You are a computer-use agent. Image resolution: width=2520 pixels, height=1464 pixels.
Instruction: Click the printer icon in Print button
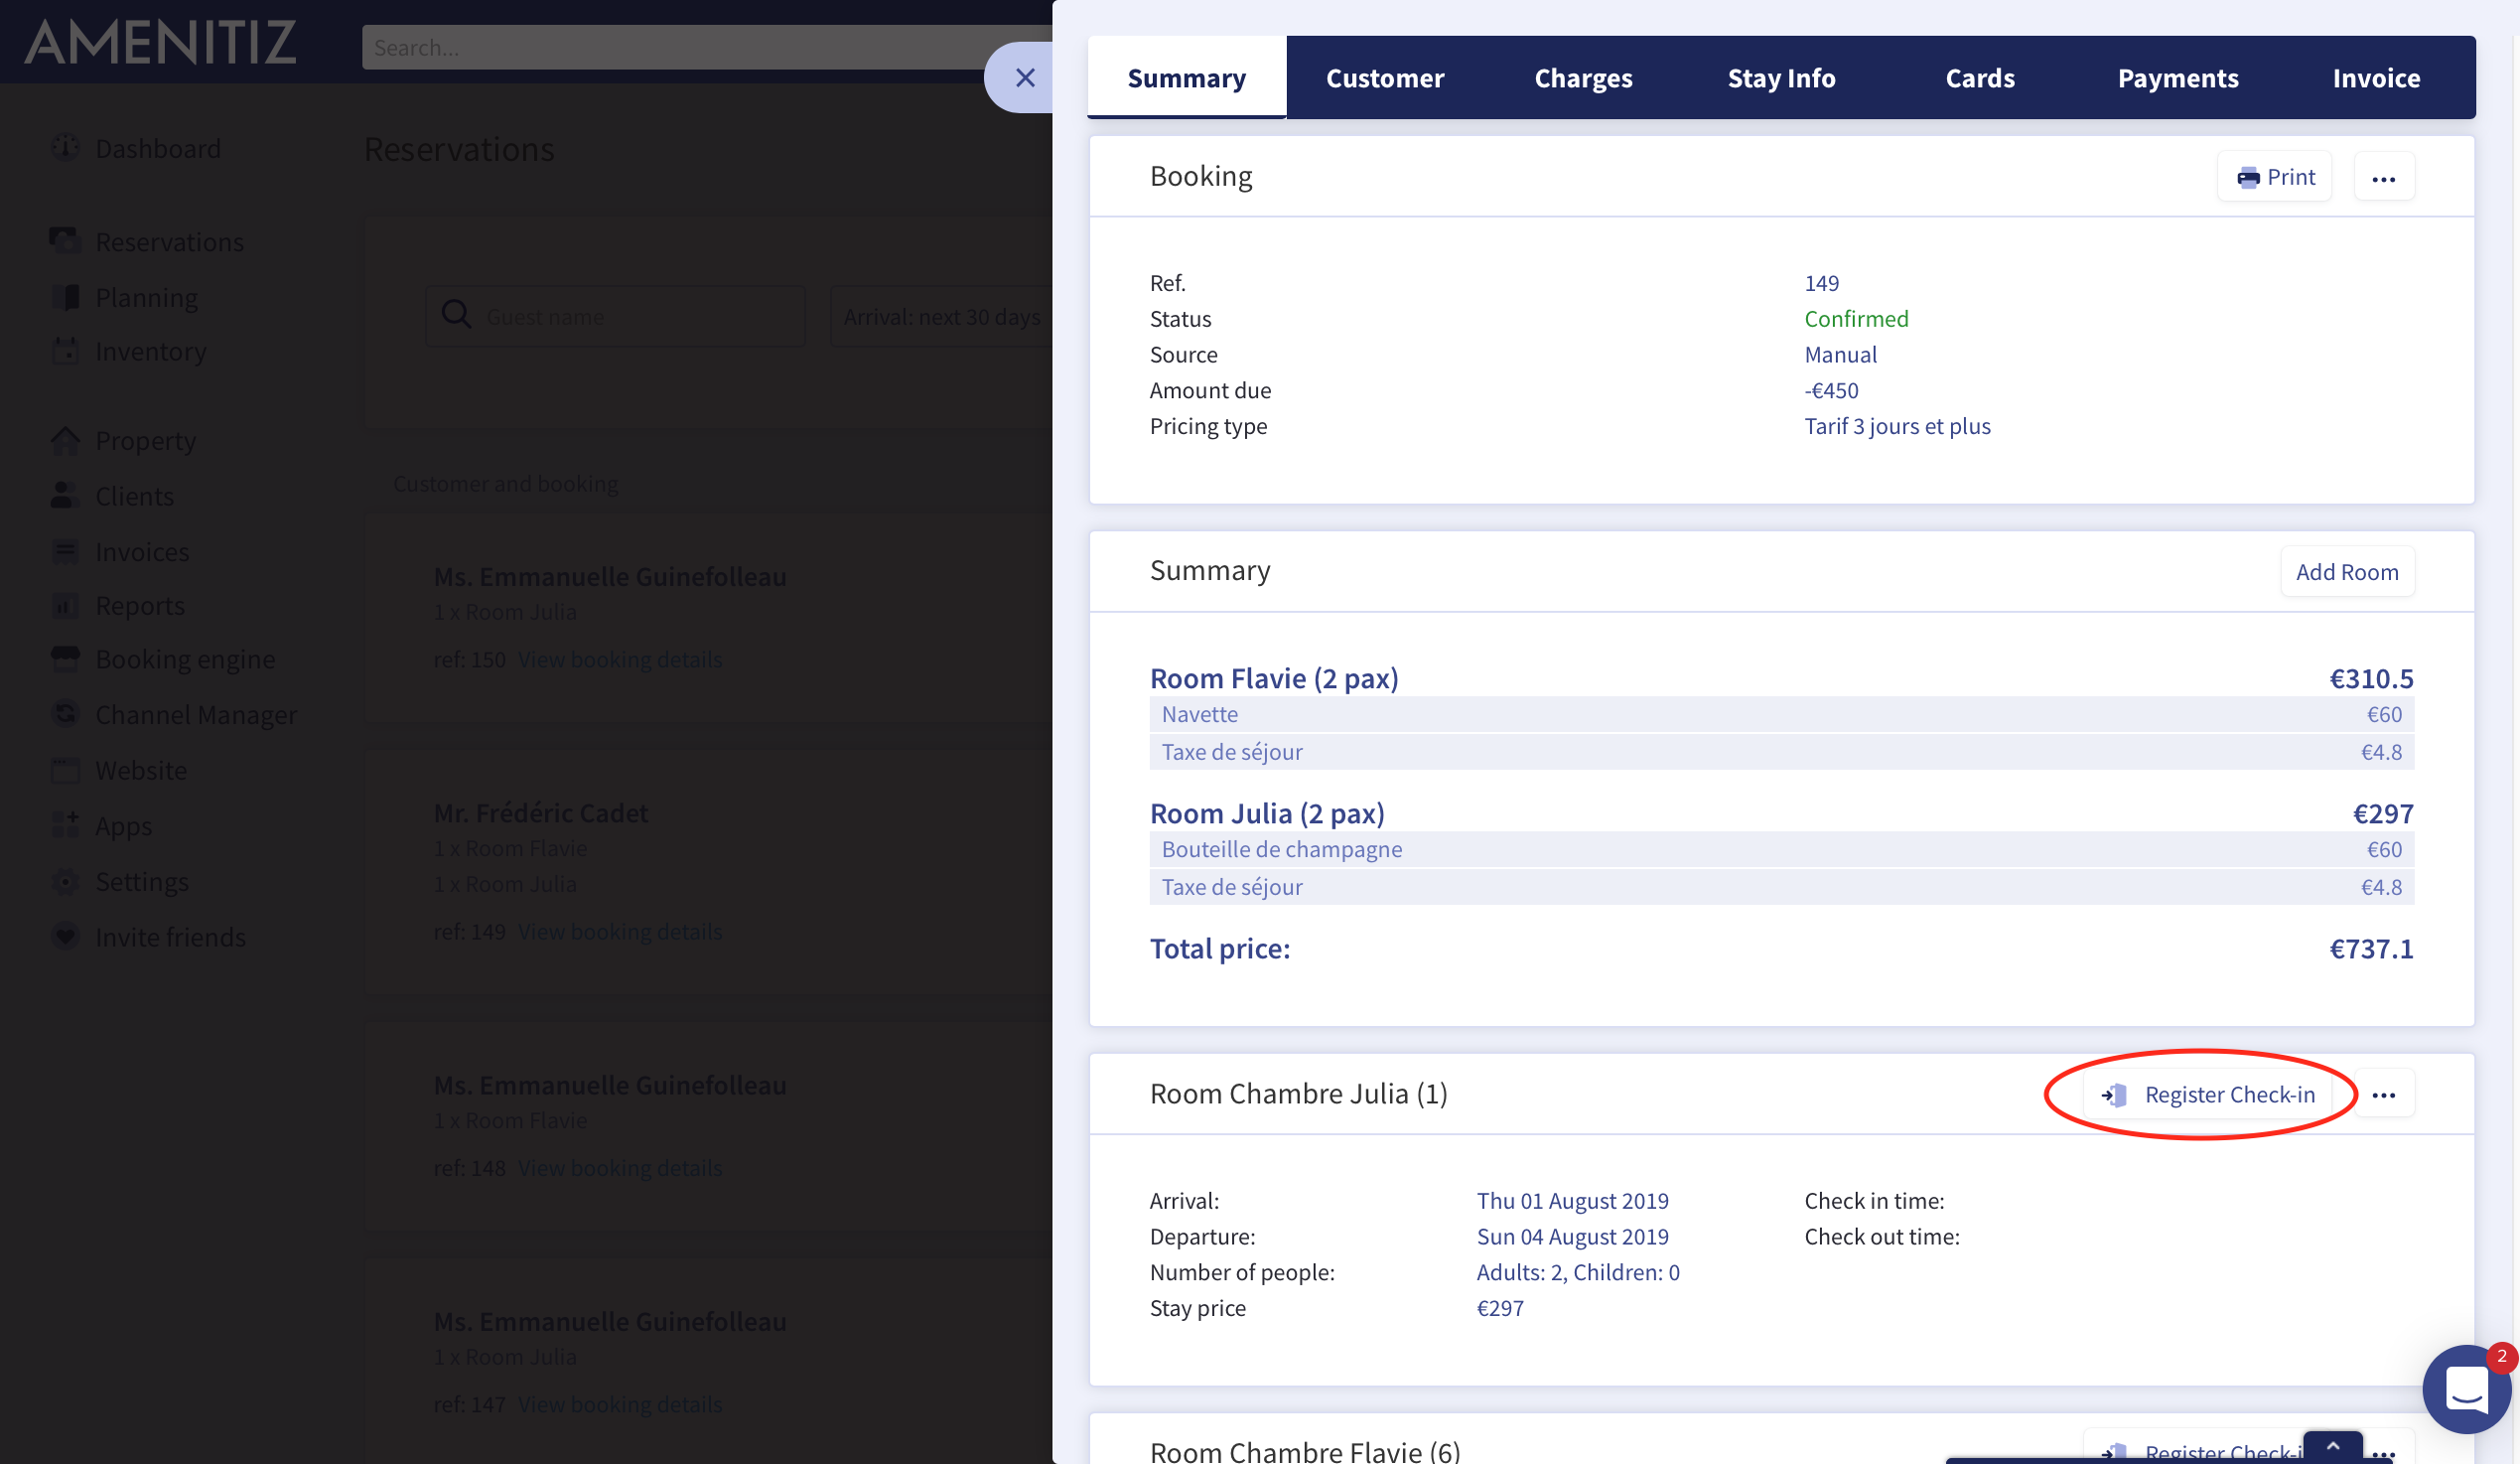(2248, 178)
